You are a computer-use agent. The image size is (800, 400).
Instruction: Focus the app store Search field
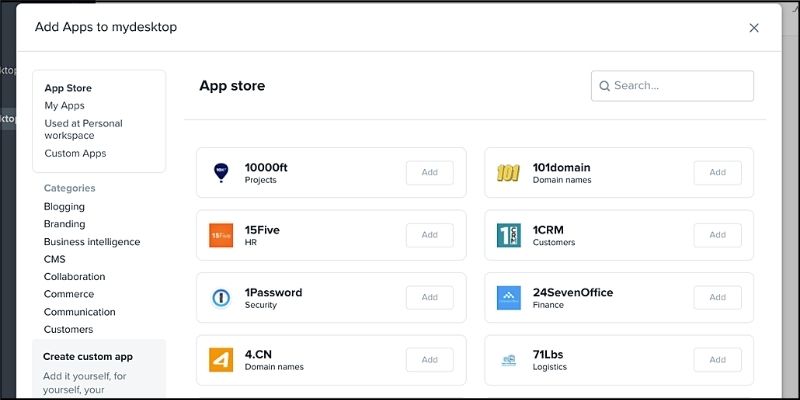pyautogui.click(x=672, y=86)
